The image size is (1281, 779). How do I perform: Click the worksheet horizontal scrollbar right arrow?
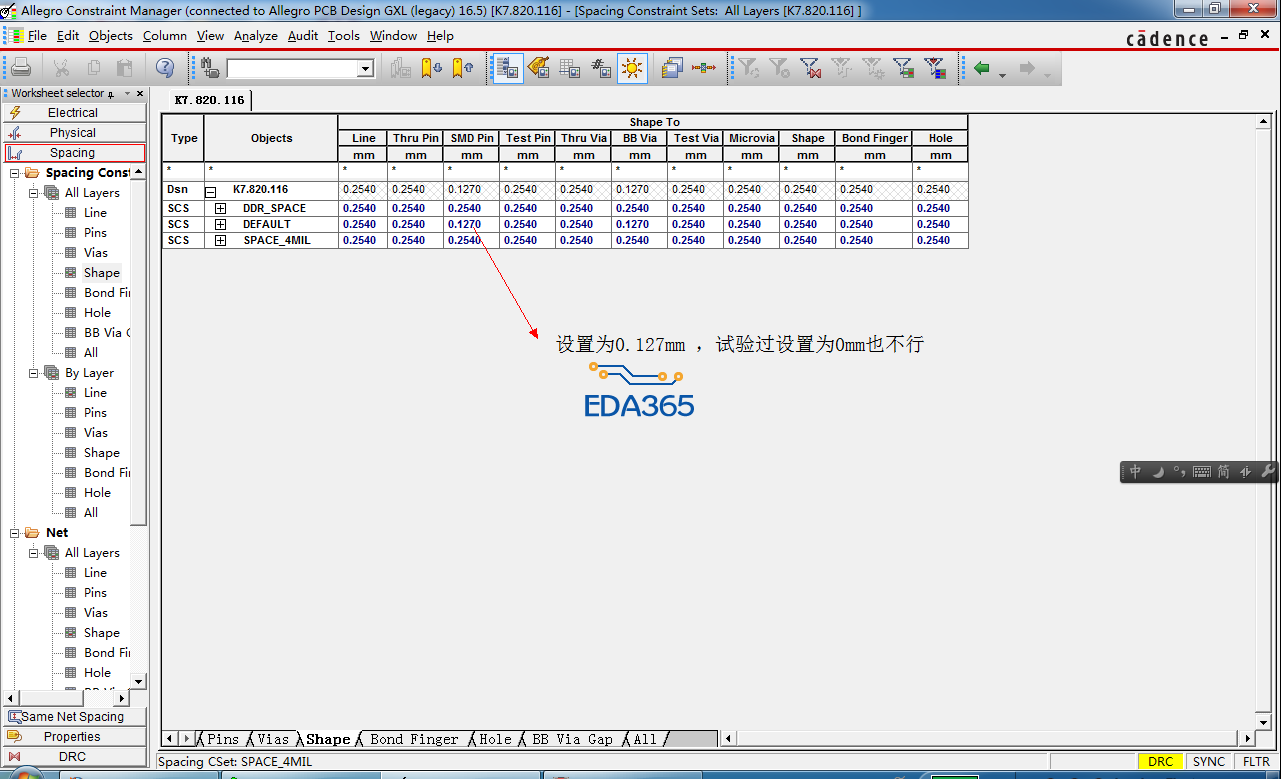(x=1247, y=739)
